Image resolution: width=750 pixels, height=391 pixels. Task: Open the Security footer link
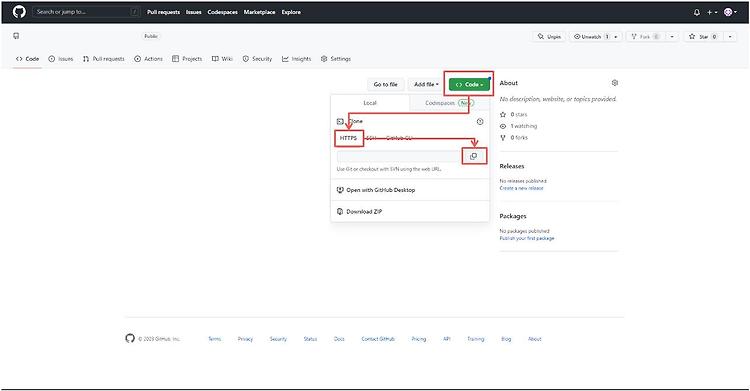(x=278, y=339)
